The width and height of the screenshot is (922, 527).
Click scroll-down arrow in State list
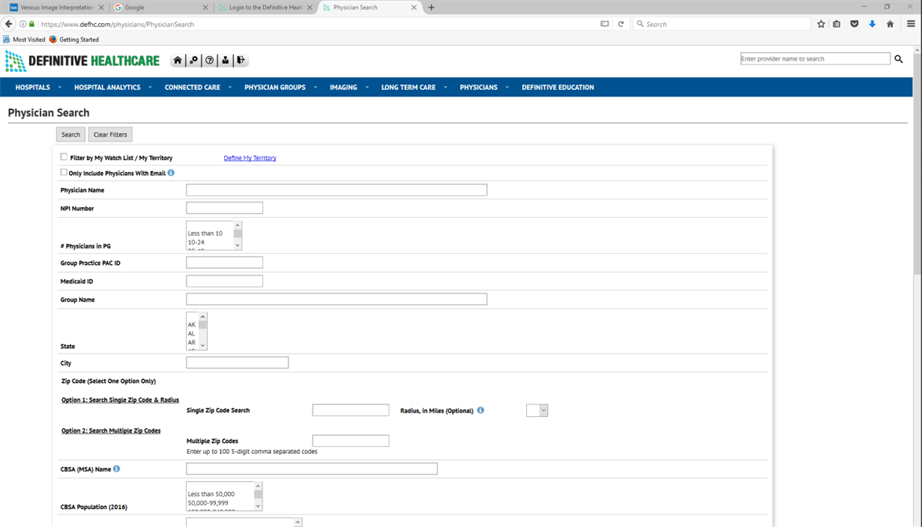[x=203, y=346]
